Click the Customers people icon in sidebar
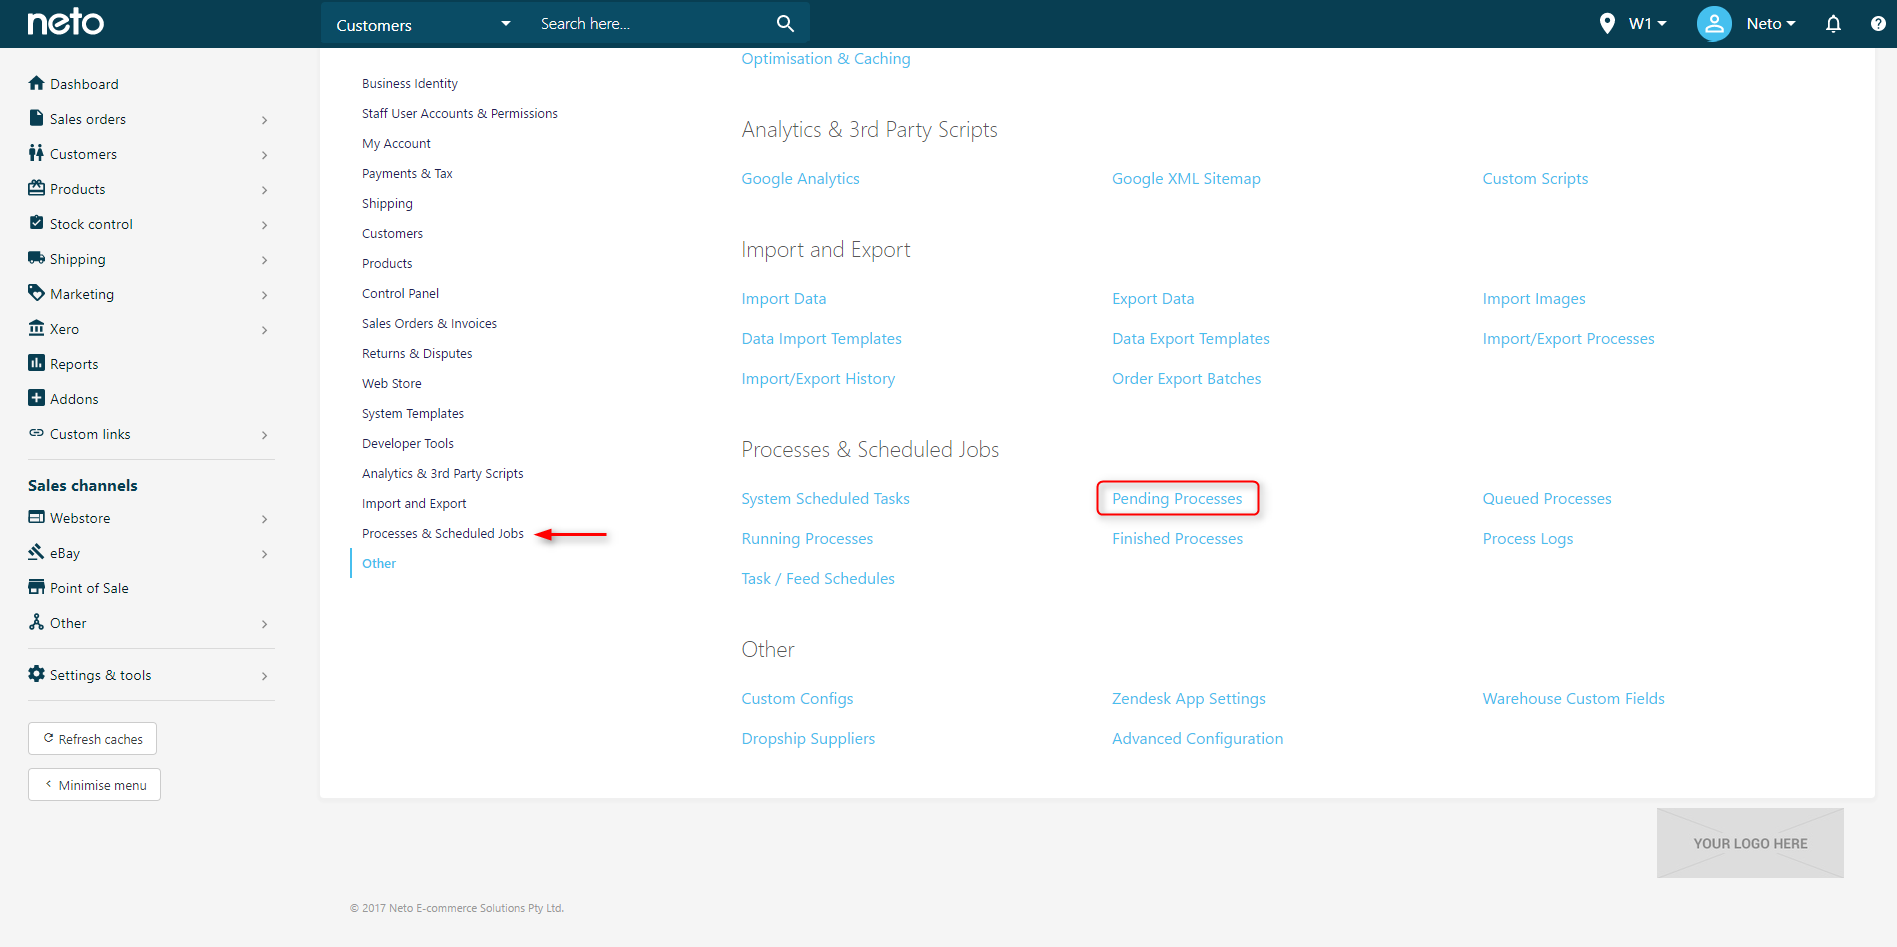 coord(37,153)
